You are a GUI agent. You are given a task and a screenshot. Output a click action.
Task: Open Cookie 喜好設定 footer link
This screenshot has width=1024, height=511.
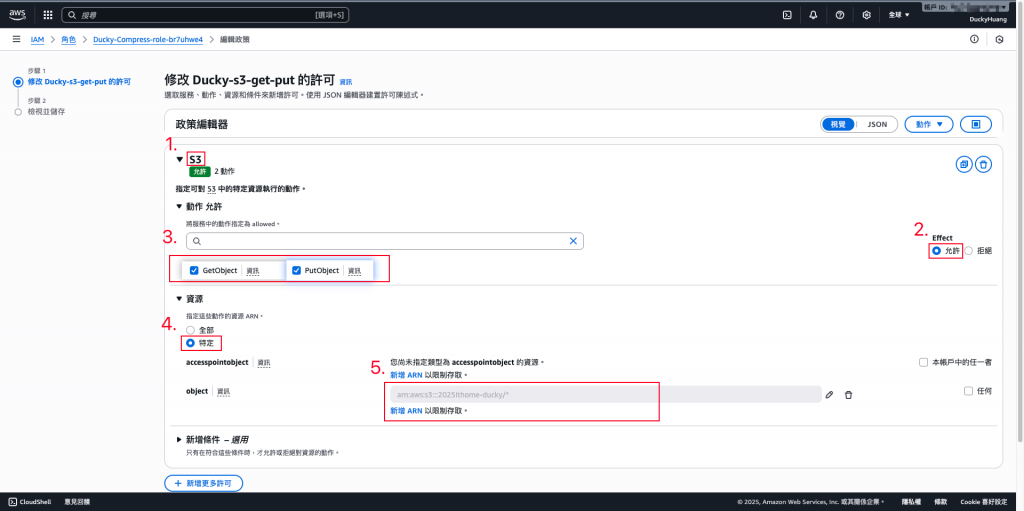[x=986, y=502]
